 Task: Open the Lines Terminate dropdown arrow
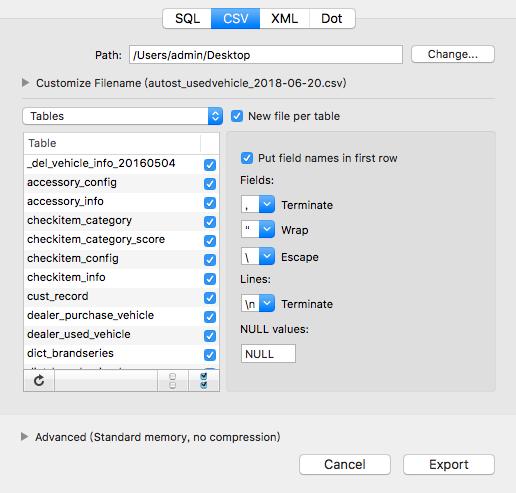pyautogui.click(x=267, y=303)
